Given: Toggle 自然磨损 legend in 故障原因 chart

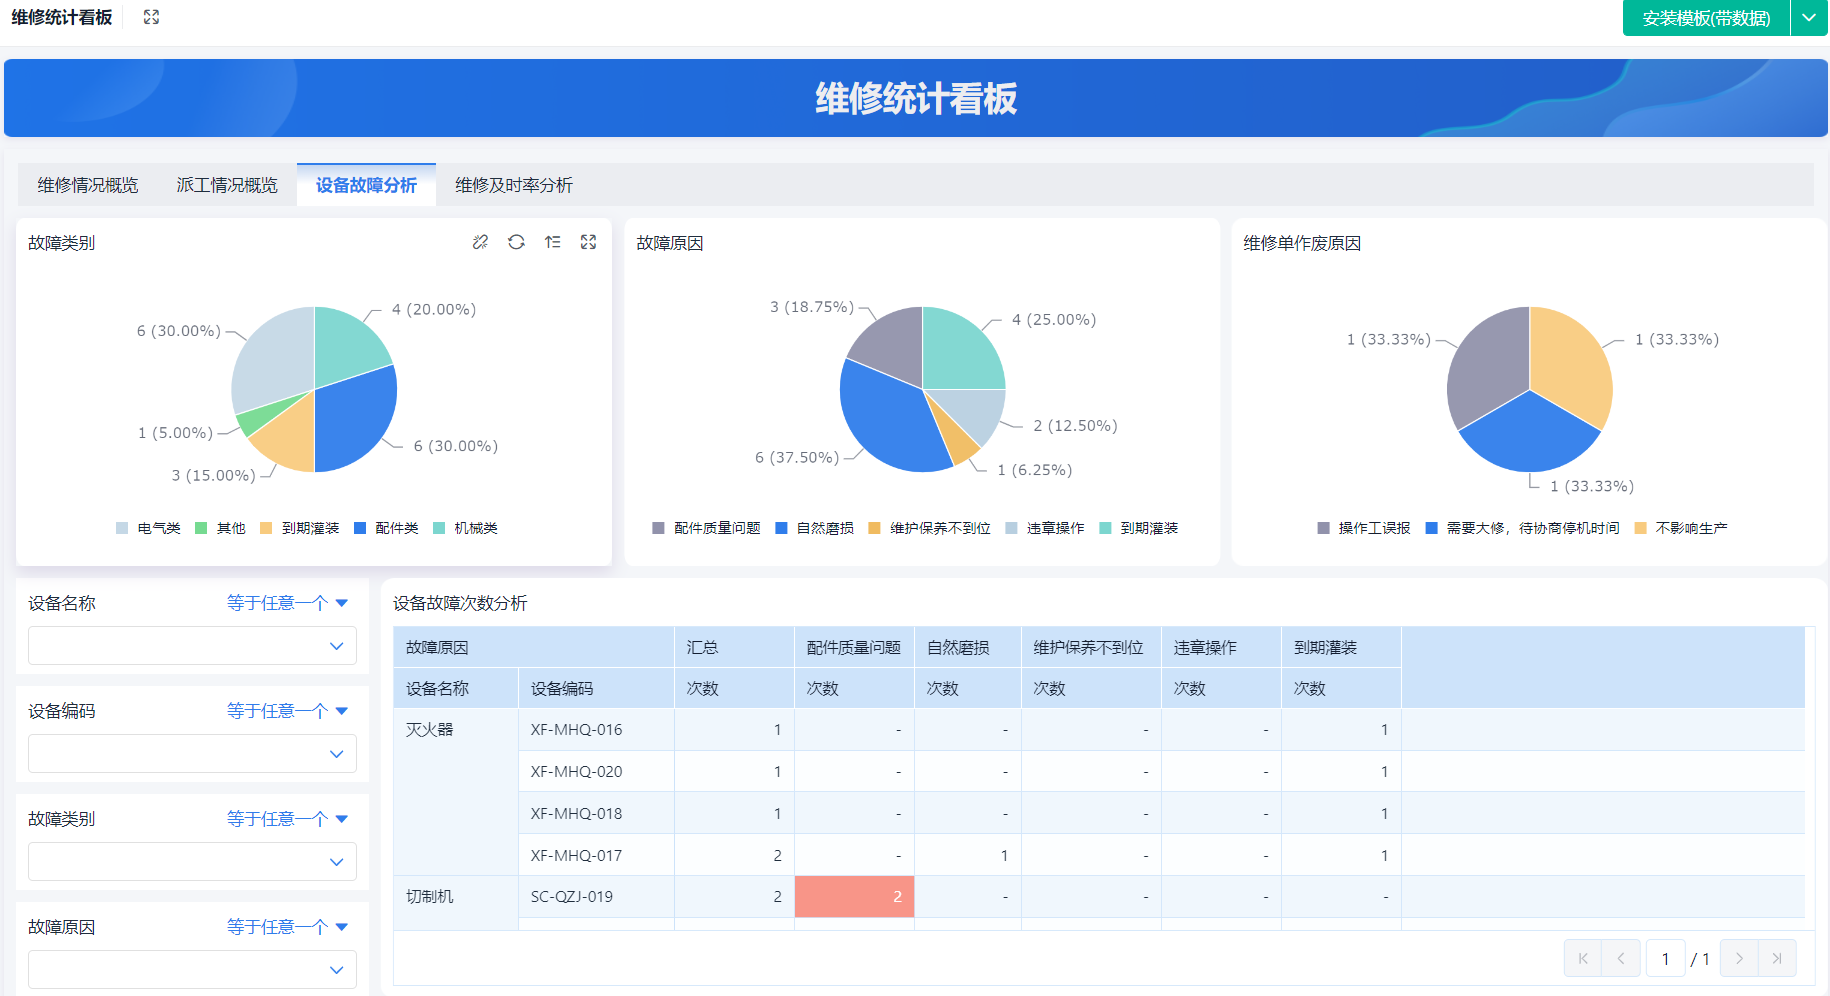Looking at the screenshot, I should pos(815,528).
